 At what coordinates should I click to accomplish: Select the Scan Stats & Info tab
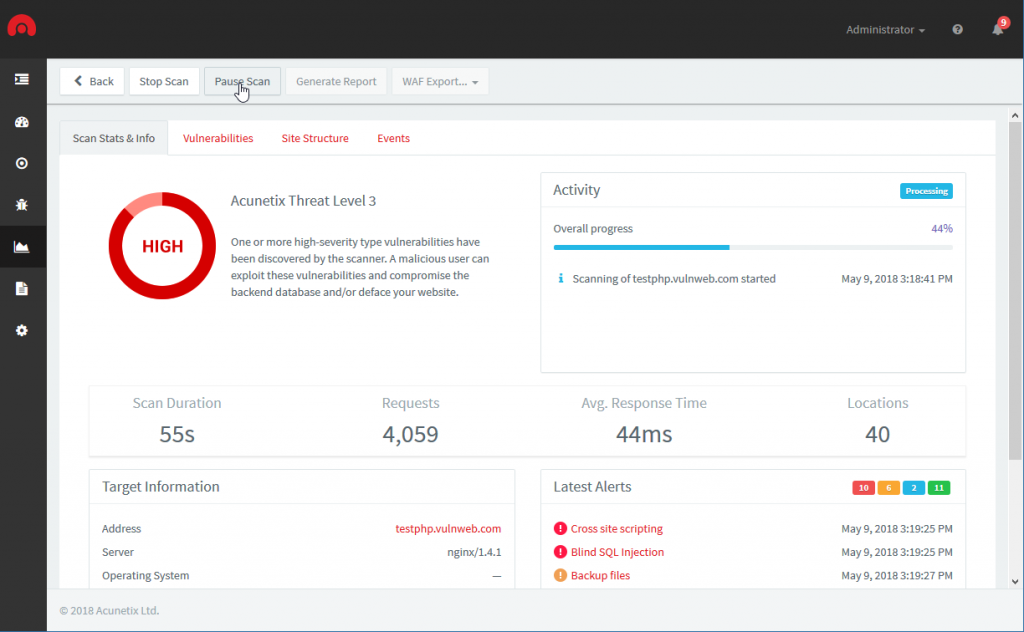coord(114,138)
